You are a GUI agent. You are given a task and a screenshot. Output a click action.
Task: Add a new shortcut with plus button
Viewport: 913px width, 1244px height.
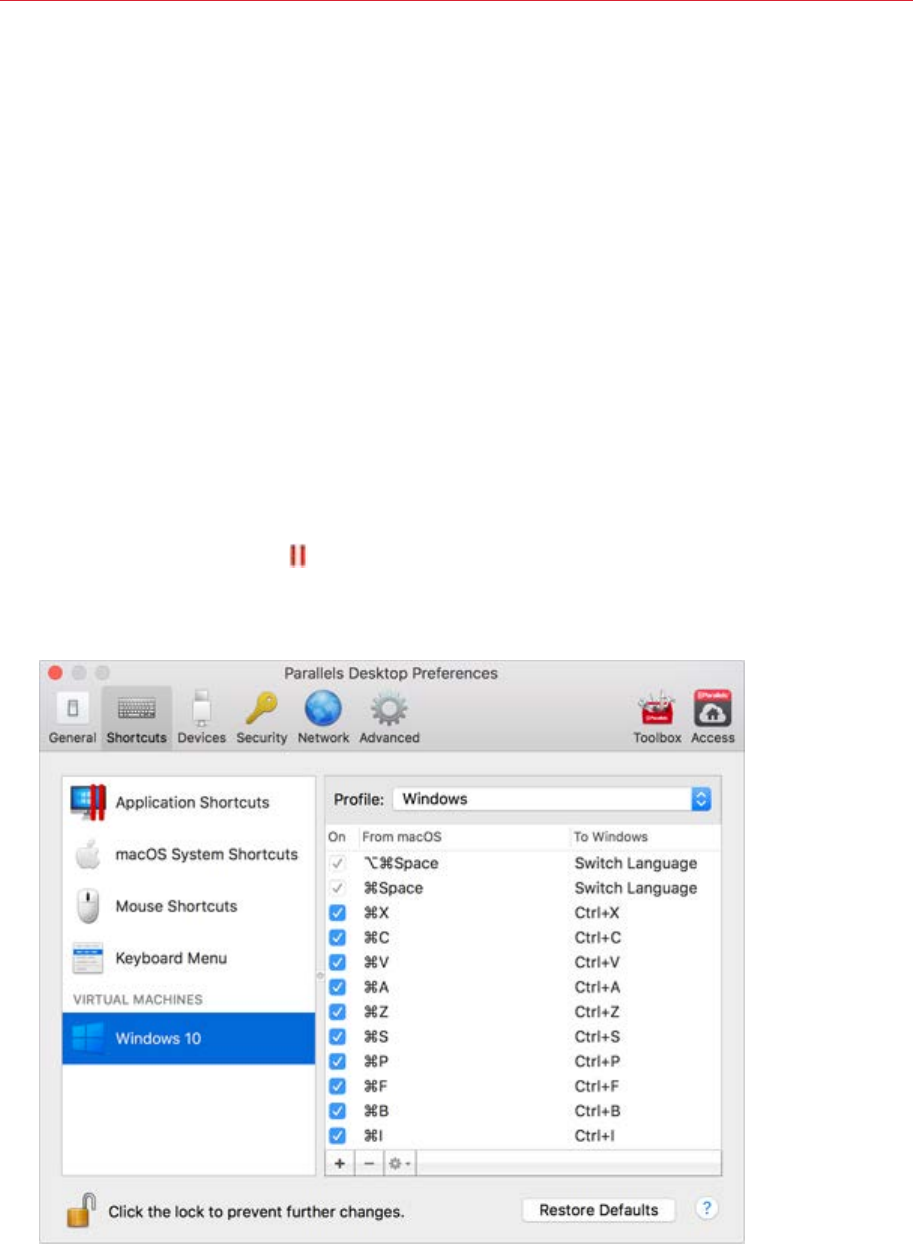(x=340, y=1164)
